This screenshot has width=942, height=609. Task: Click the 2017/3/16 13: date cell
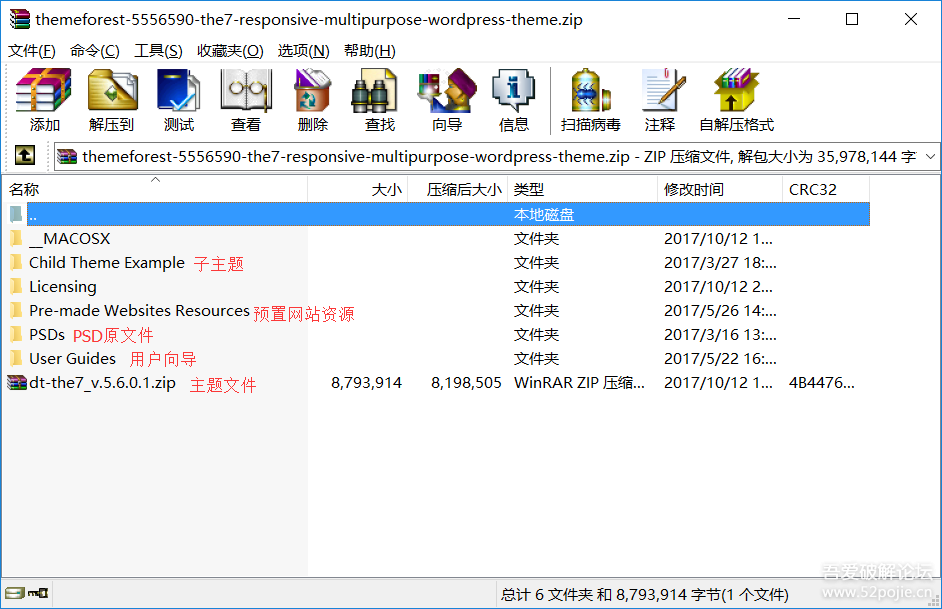[720, 335]
